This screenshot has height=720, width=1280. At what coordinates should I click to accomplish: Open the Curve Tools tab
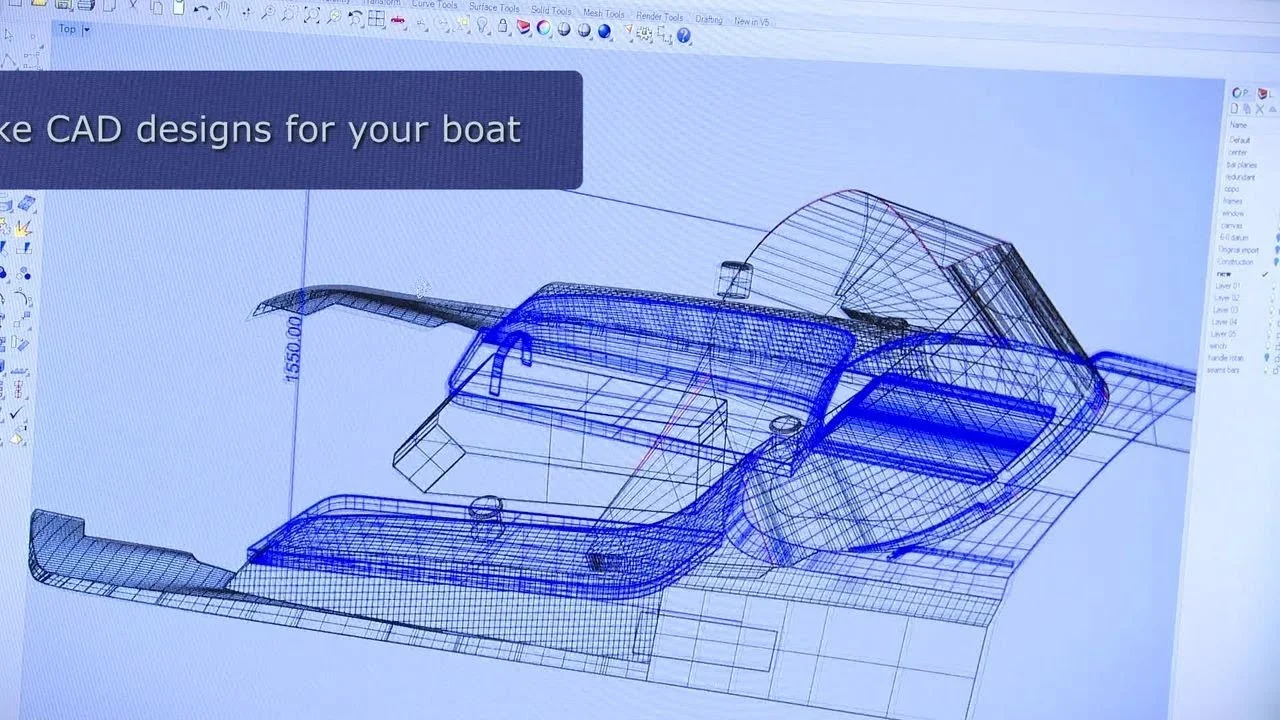435,4
